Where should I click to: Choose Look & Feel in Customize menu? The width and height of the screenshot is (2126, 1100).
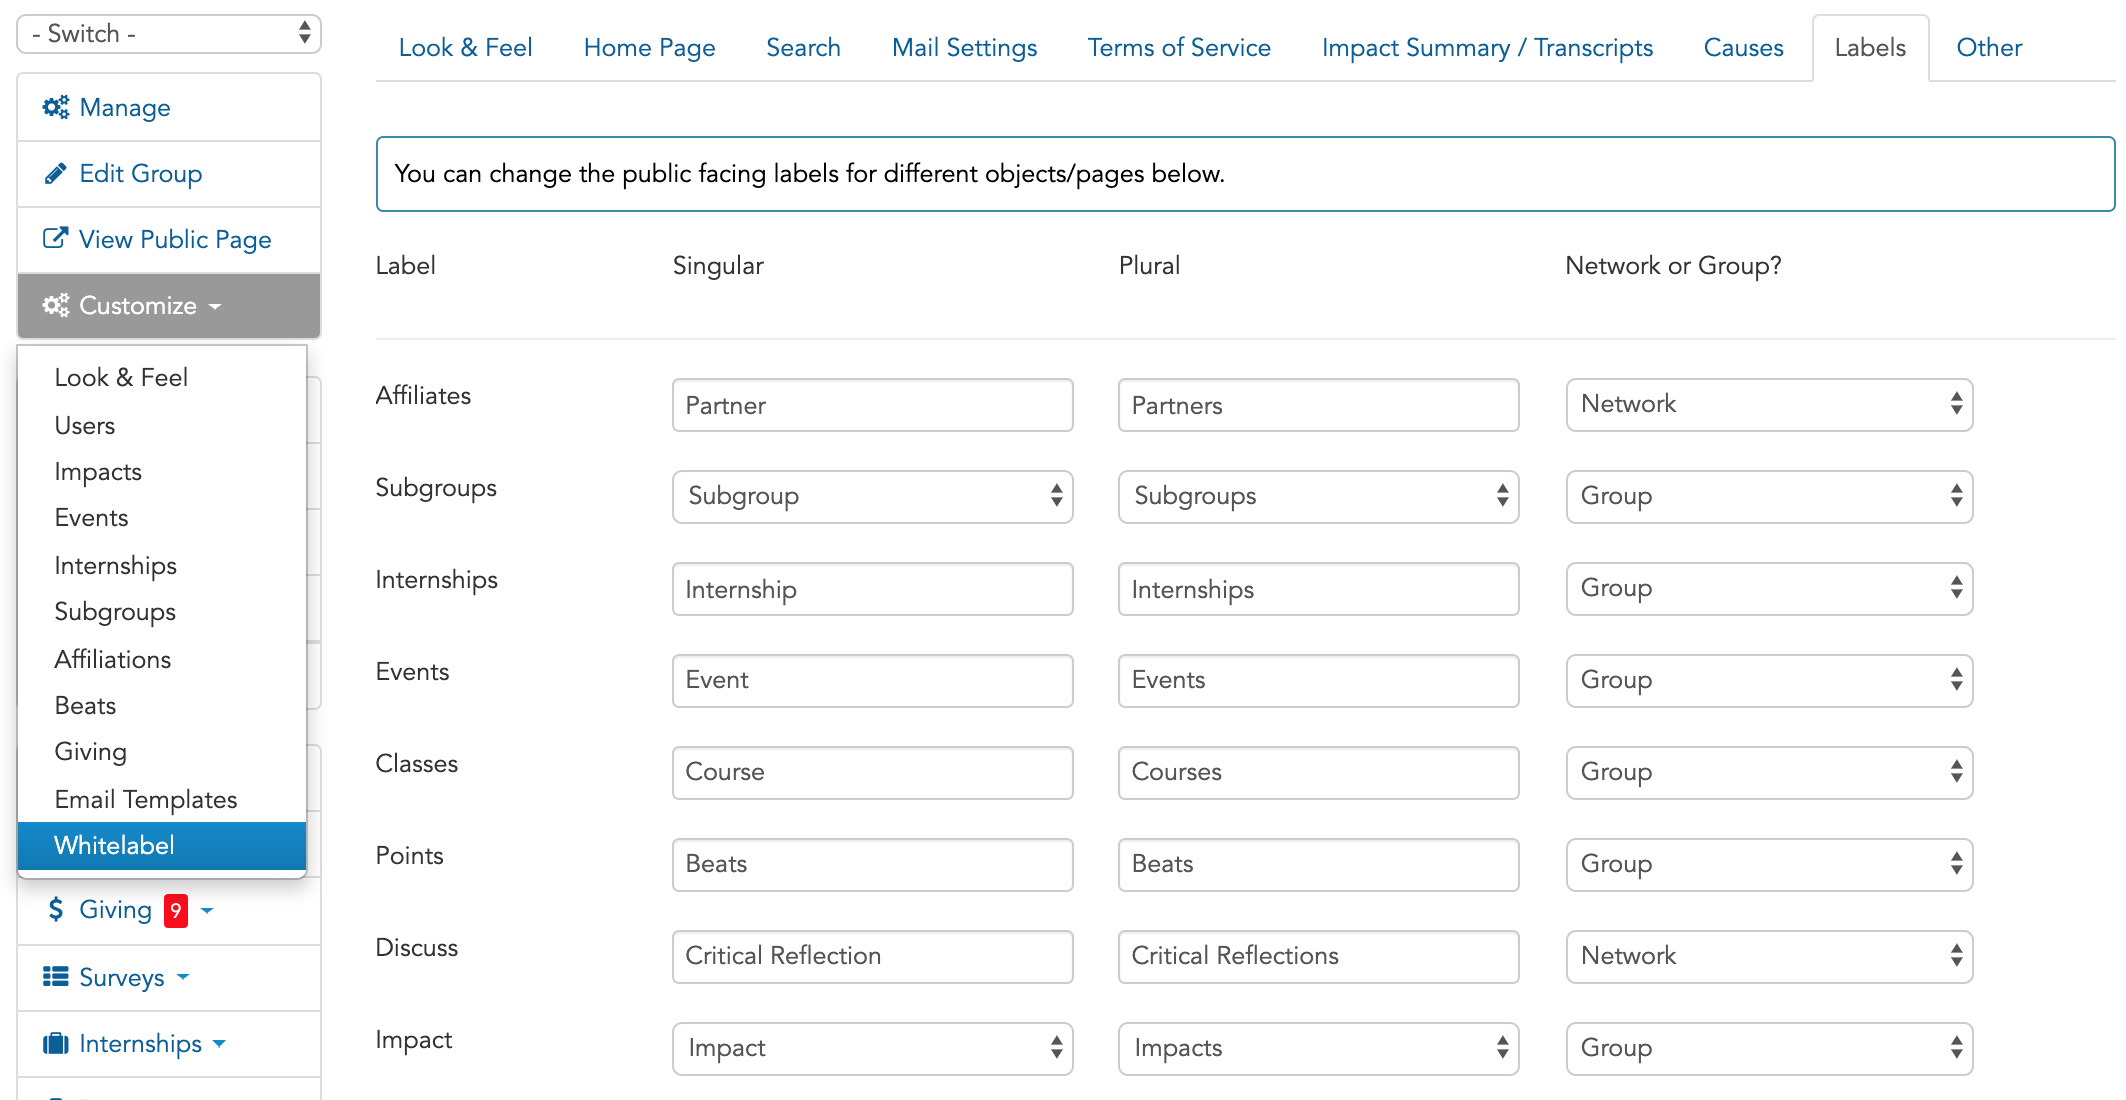(x=162, y=377)
